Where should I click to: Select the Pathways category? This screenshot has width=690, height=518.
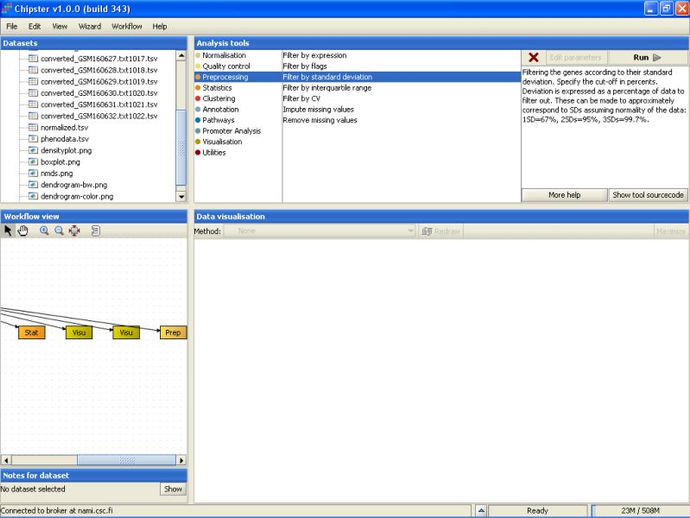218,120
